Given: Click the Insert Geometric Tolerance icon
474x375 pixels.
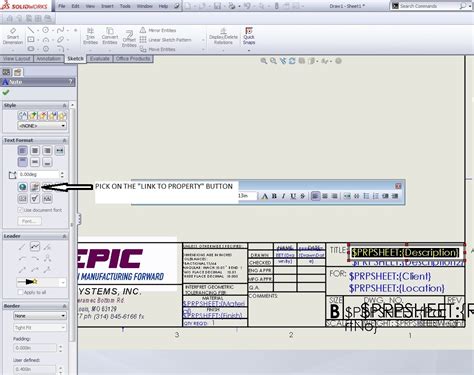Looking at the screenshot, I should click(x=22, y=199).
